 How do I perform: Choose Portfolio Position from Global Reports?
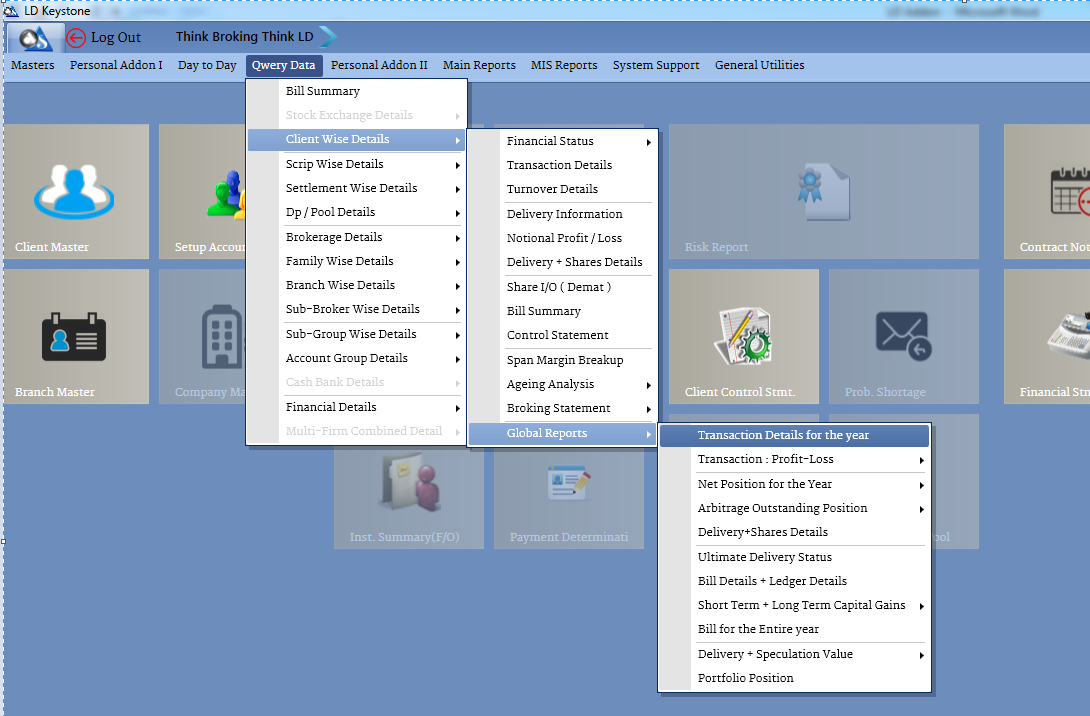tap(745, 678)
